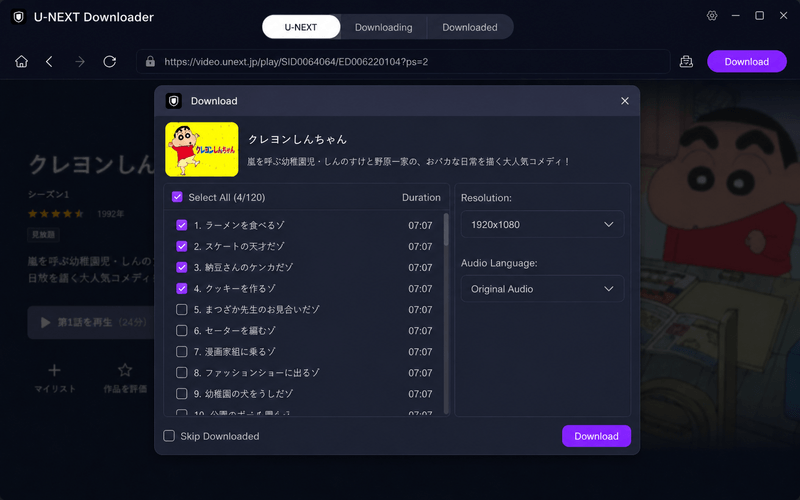The width and height of the screenshot is (800, 500).
Task: Add to My List plus icon
Action: point(54,370)
